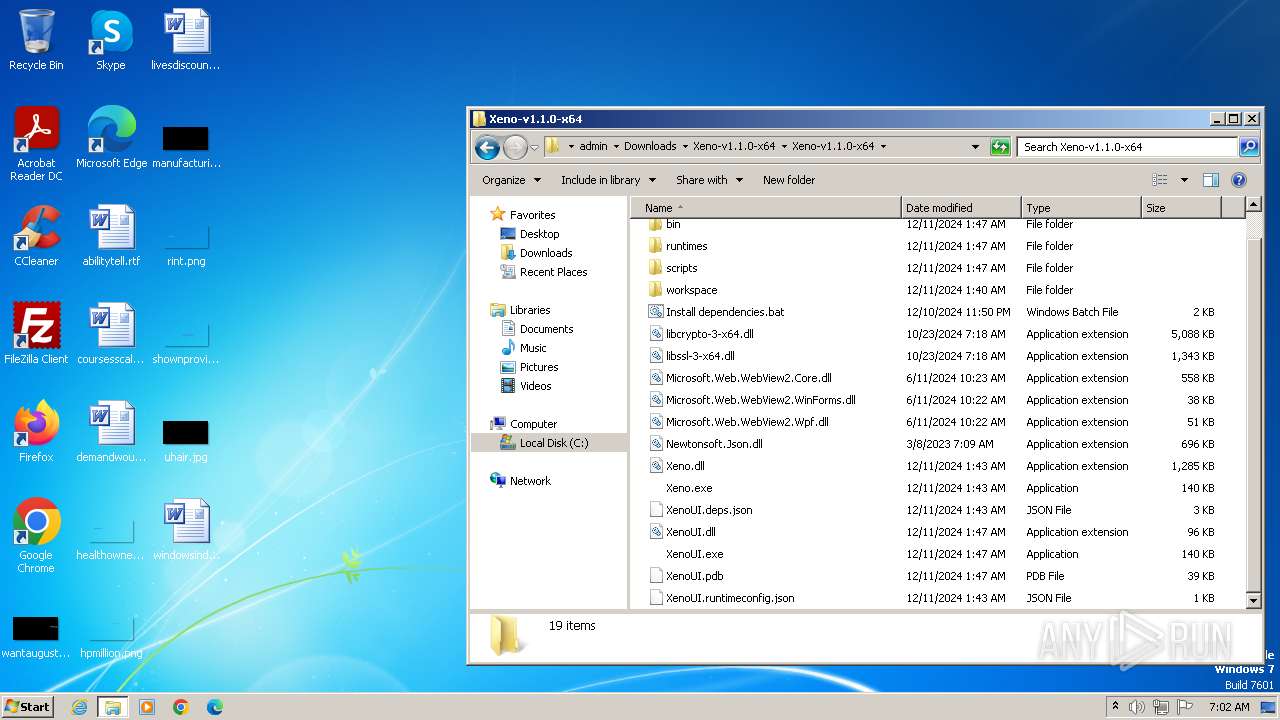Select Network in navigation pane
1280x720 pixels.
click(530, 481)
